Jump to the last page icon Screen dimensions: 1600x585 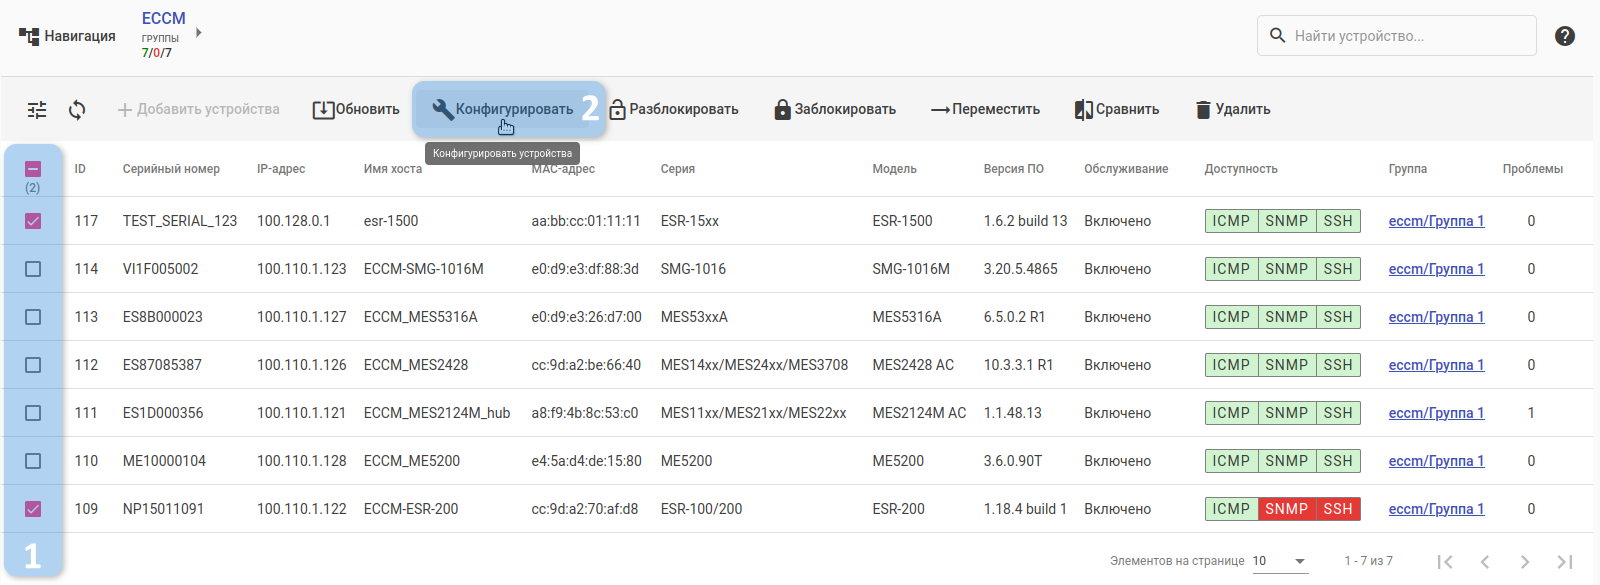1565,562
